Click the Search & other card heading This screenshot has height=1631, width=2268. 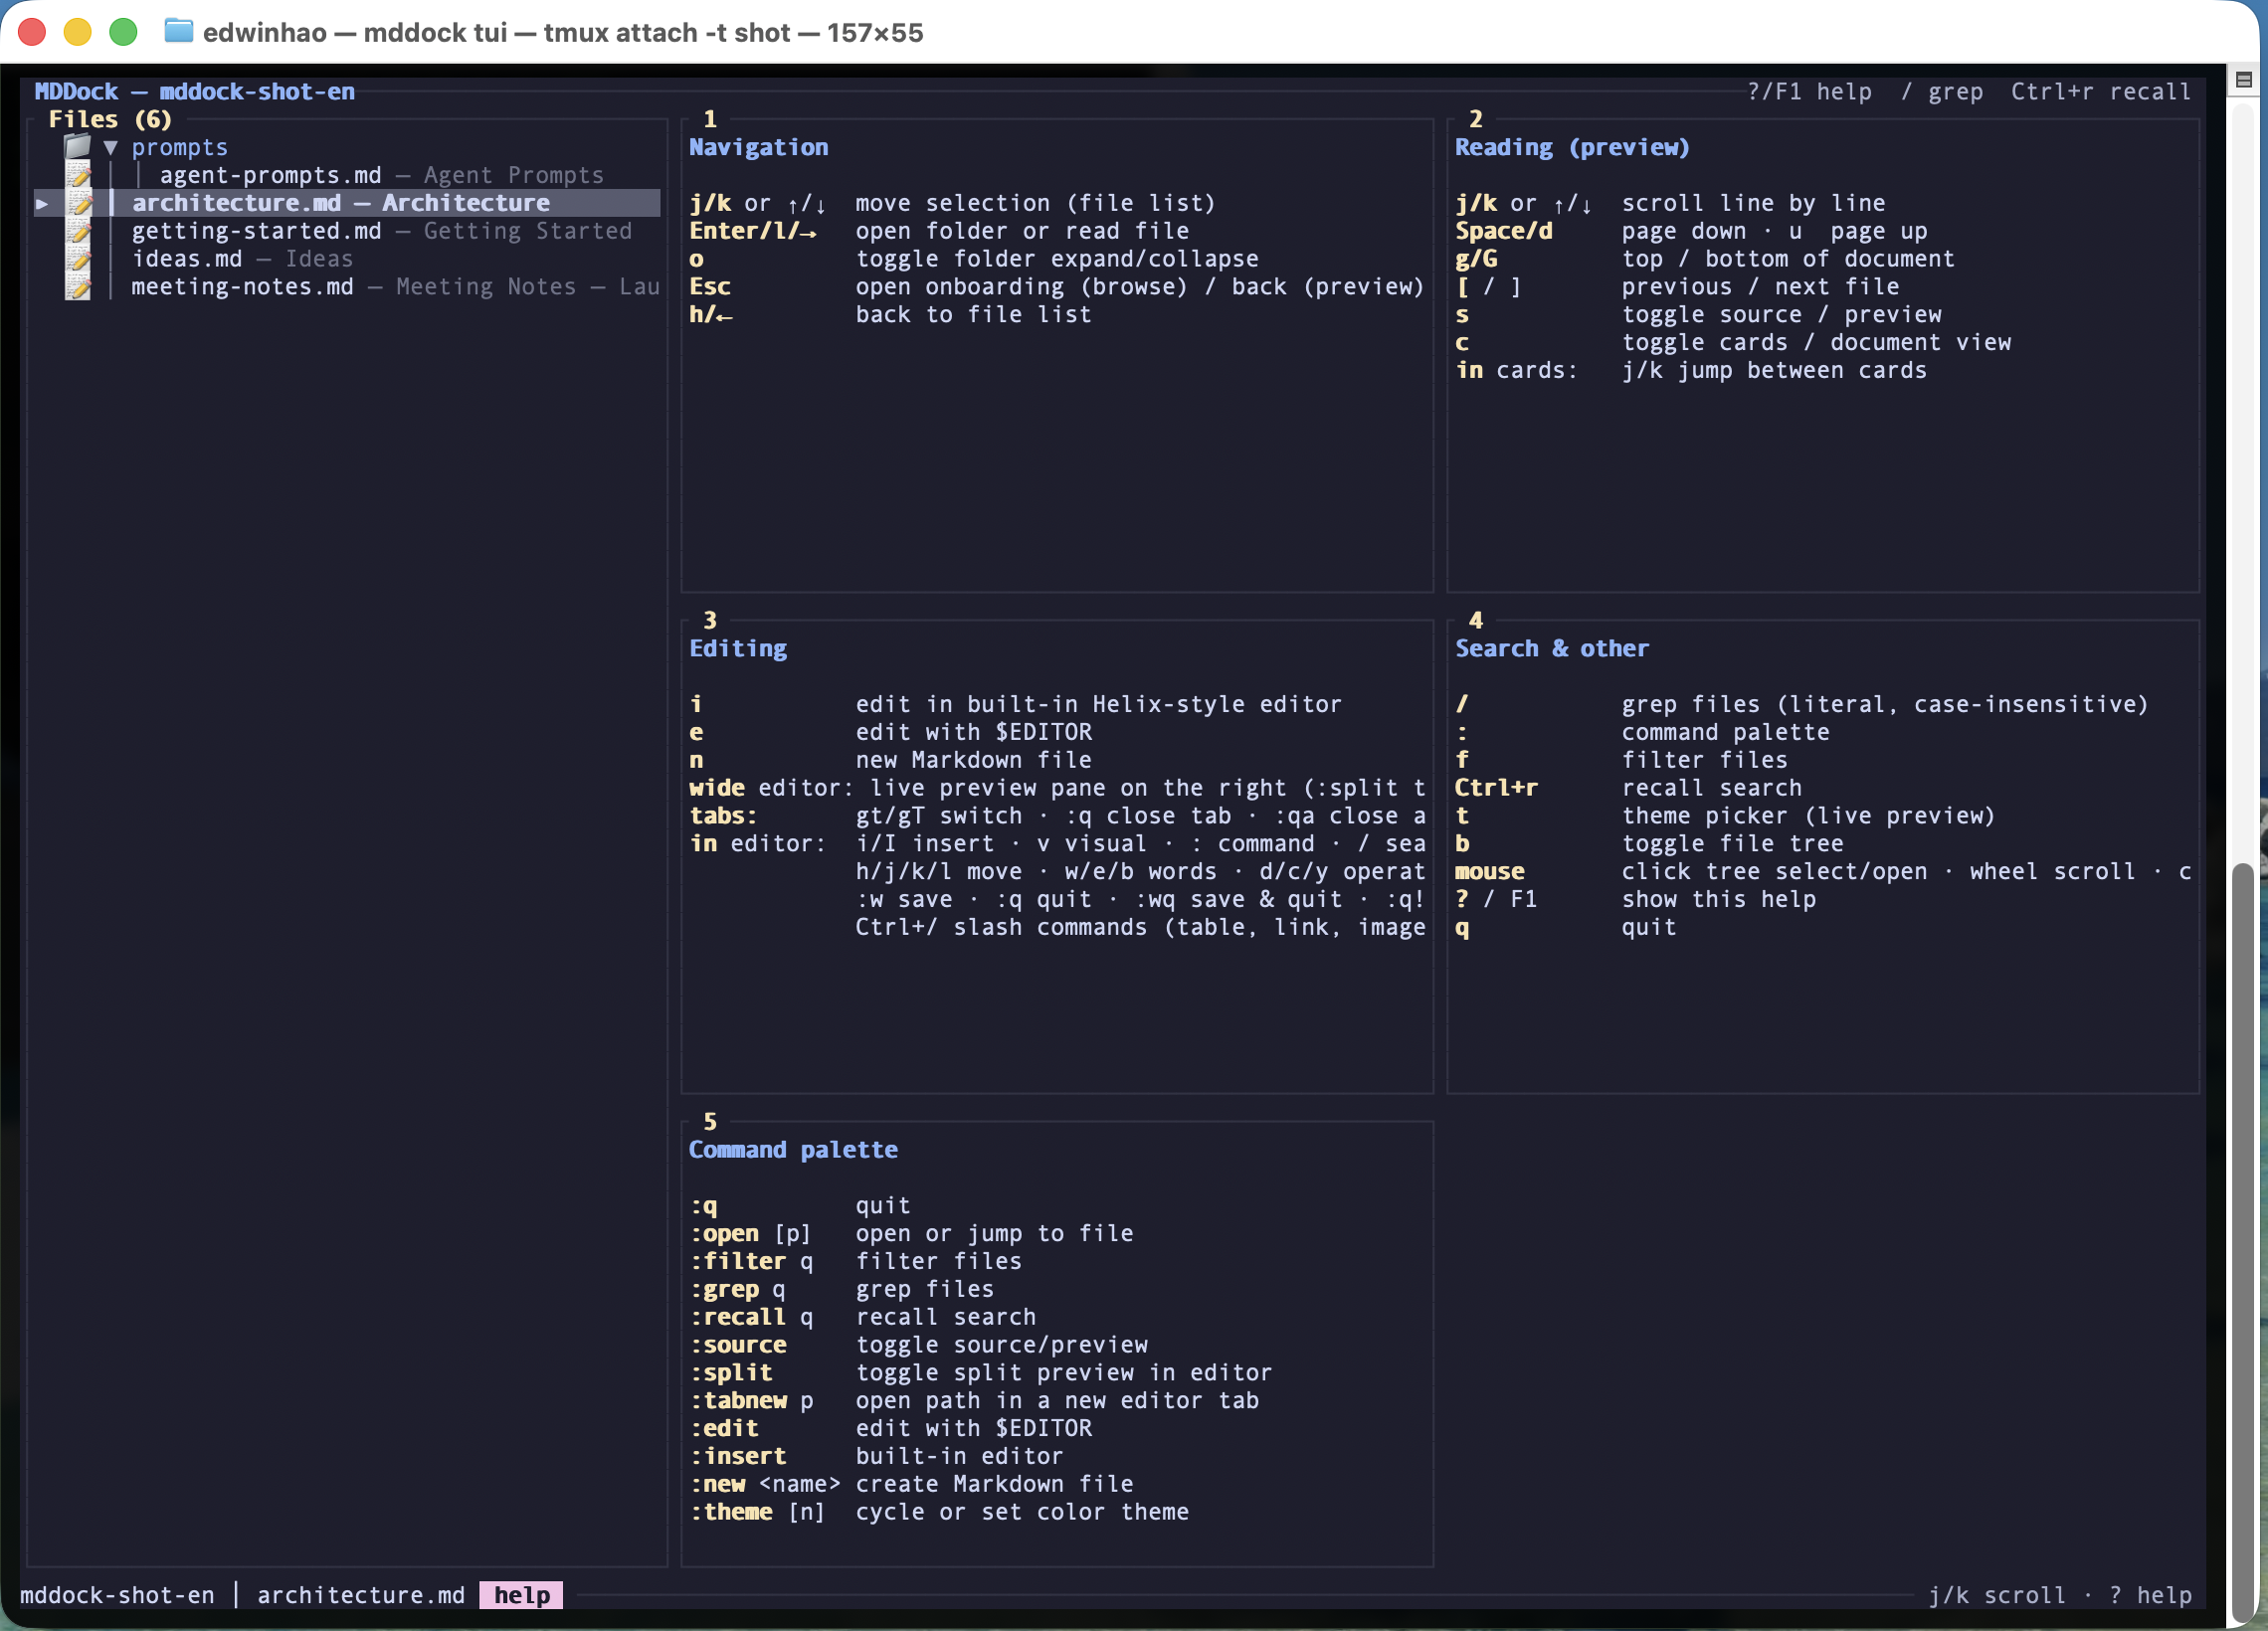point(1551,649)
